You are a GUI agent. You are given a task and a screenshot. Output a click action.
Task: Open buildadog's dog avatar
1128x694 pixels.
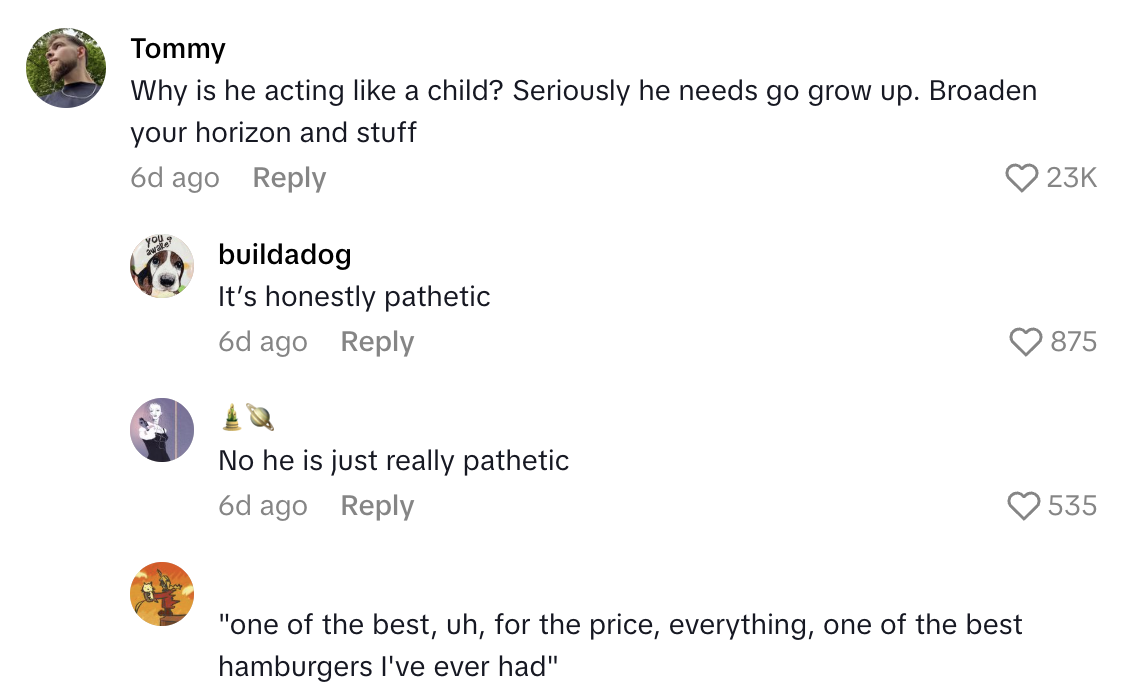pos(162,267)
